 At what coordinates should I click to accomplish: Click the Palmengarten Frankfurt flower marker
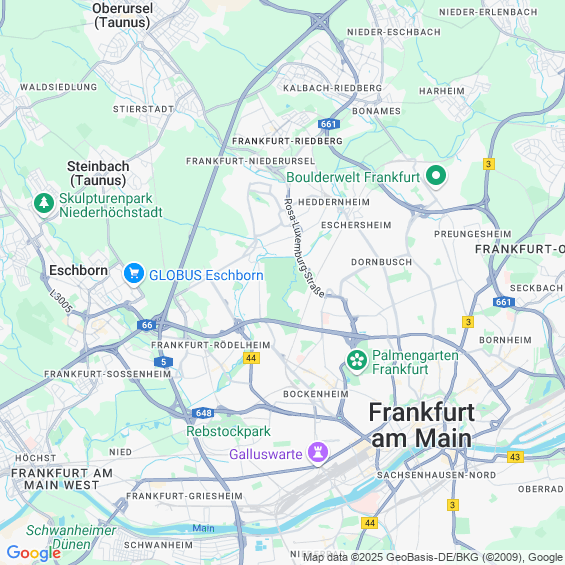(x=357, y=361)
